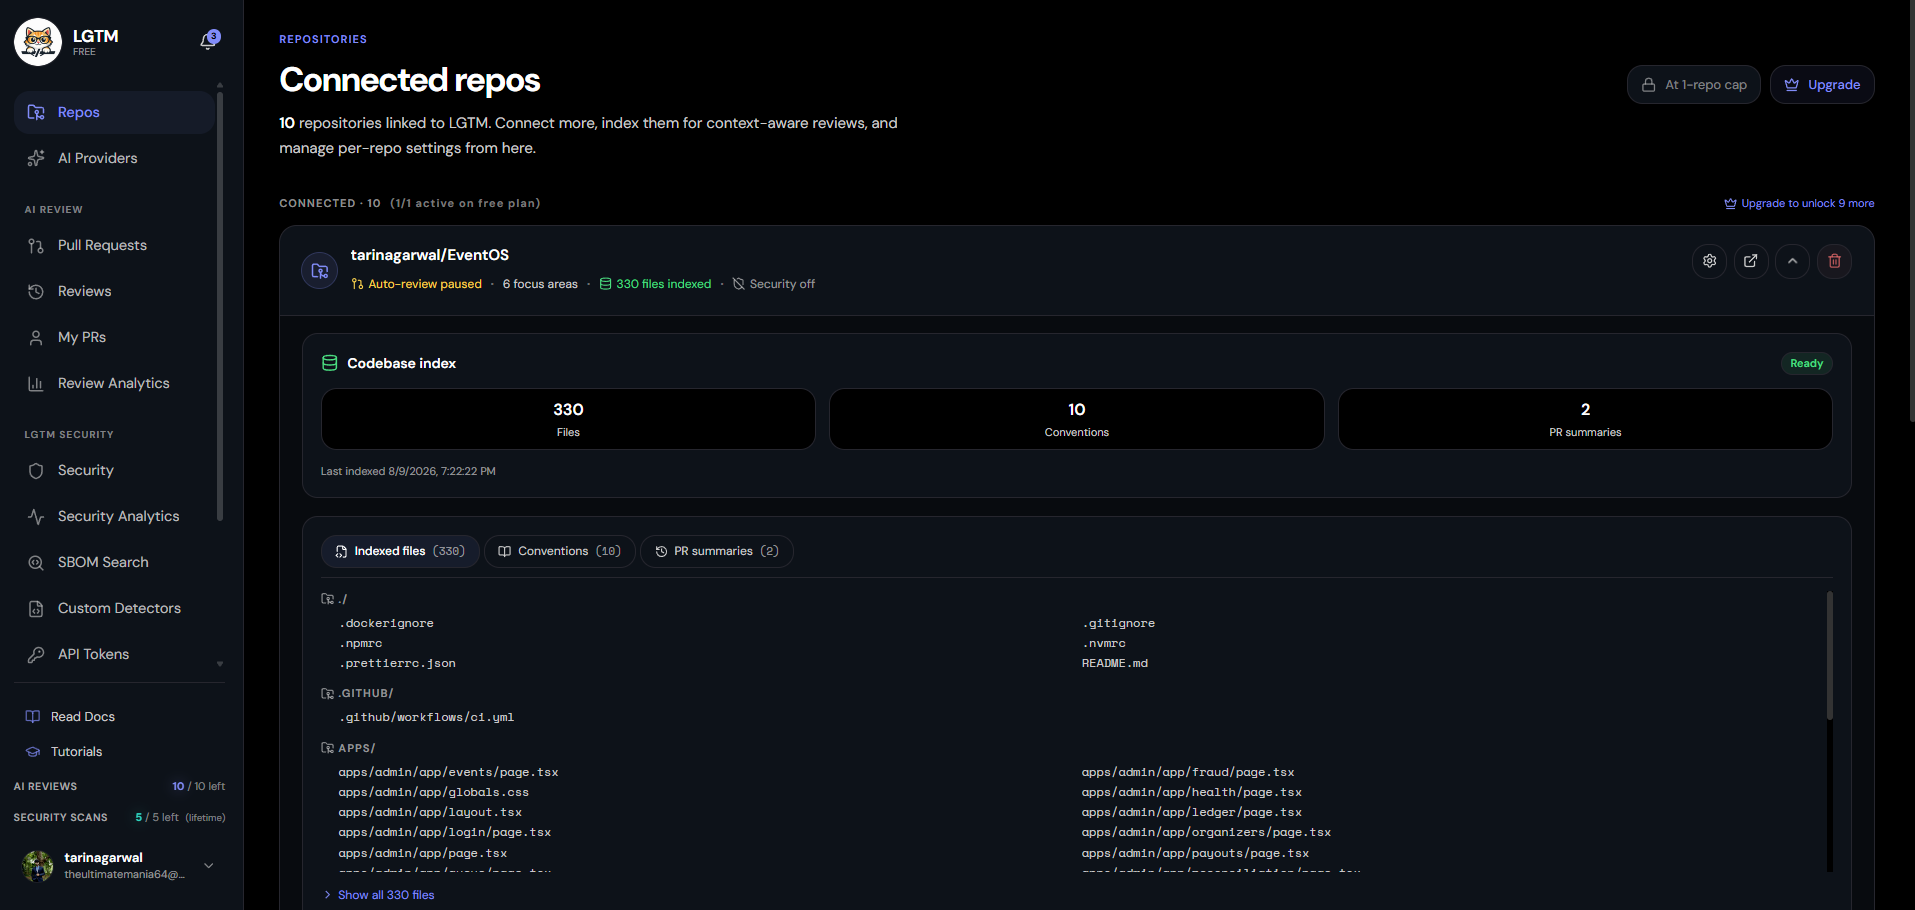
Task: Click the 330 Files stat card
Action: coord(568,419)
